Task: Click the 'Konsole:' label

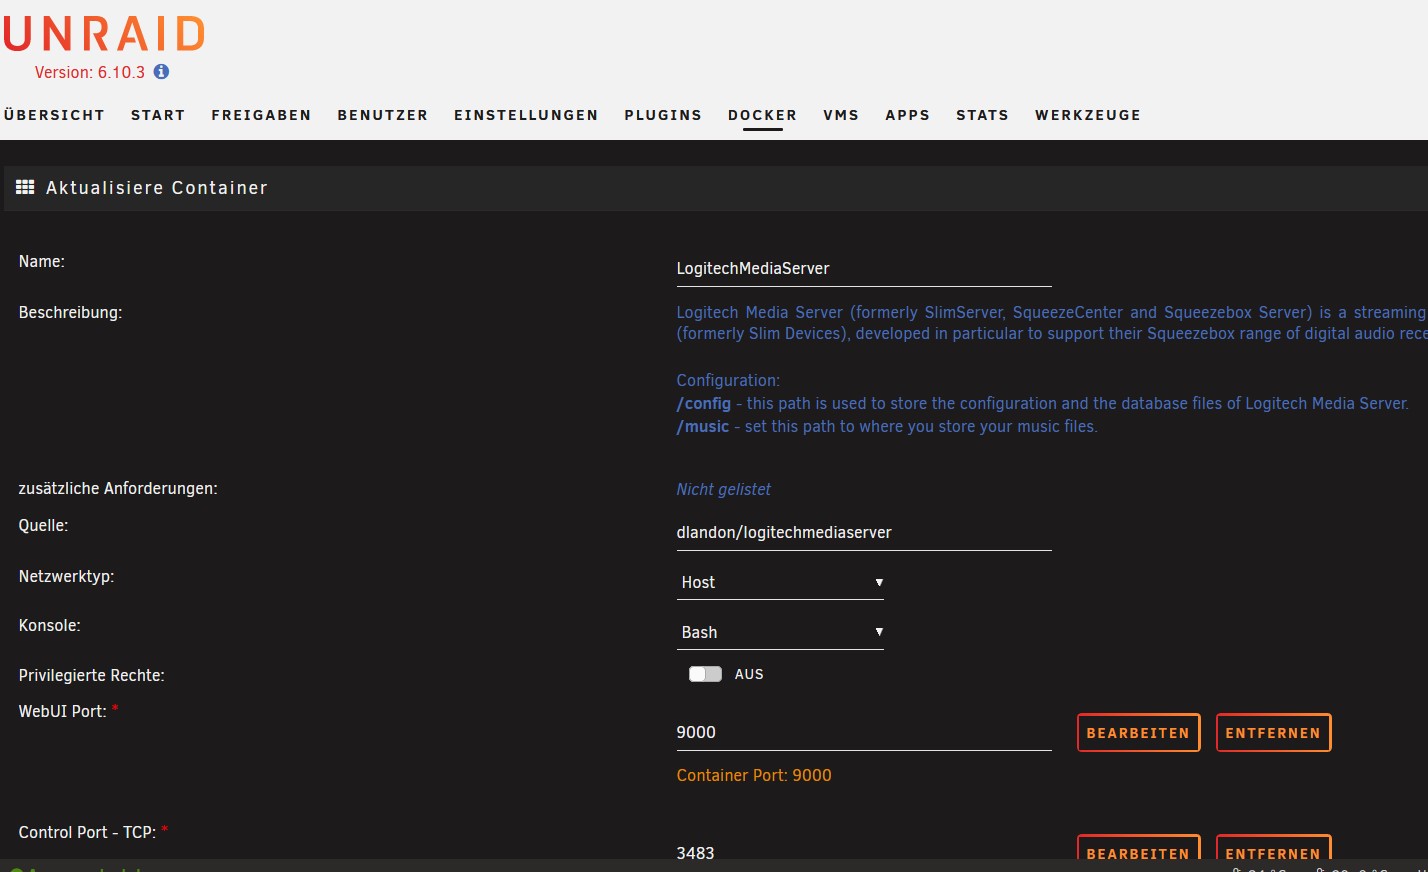Action: coord(49,625)
